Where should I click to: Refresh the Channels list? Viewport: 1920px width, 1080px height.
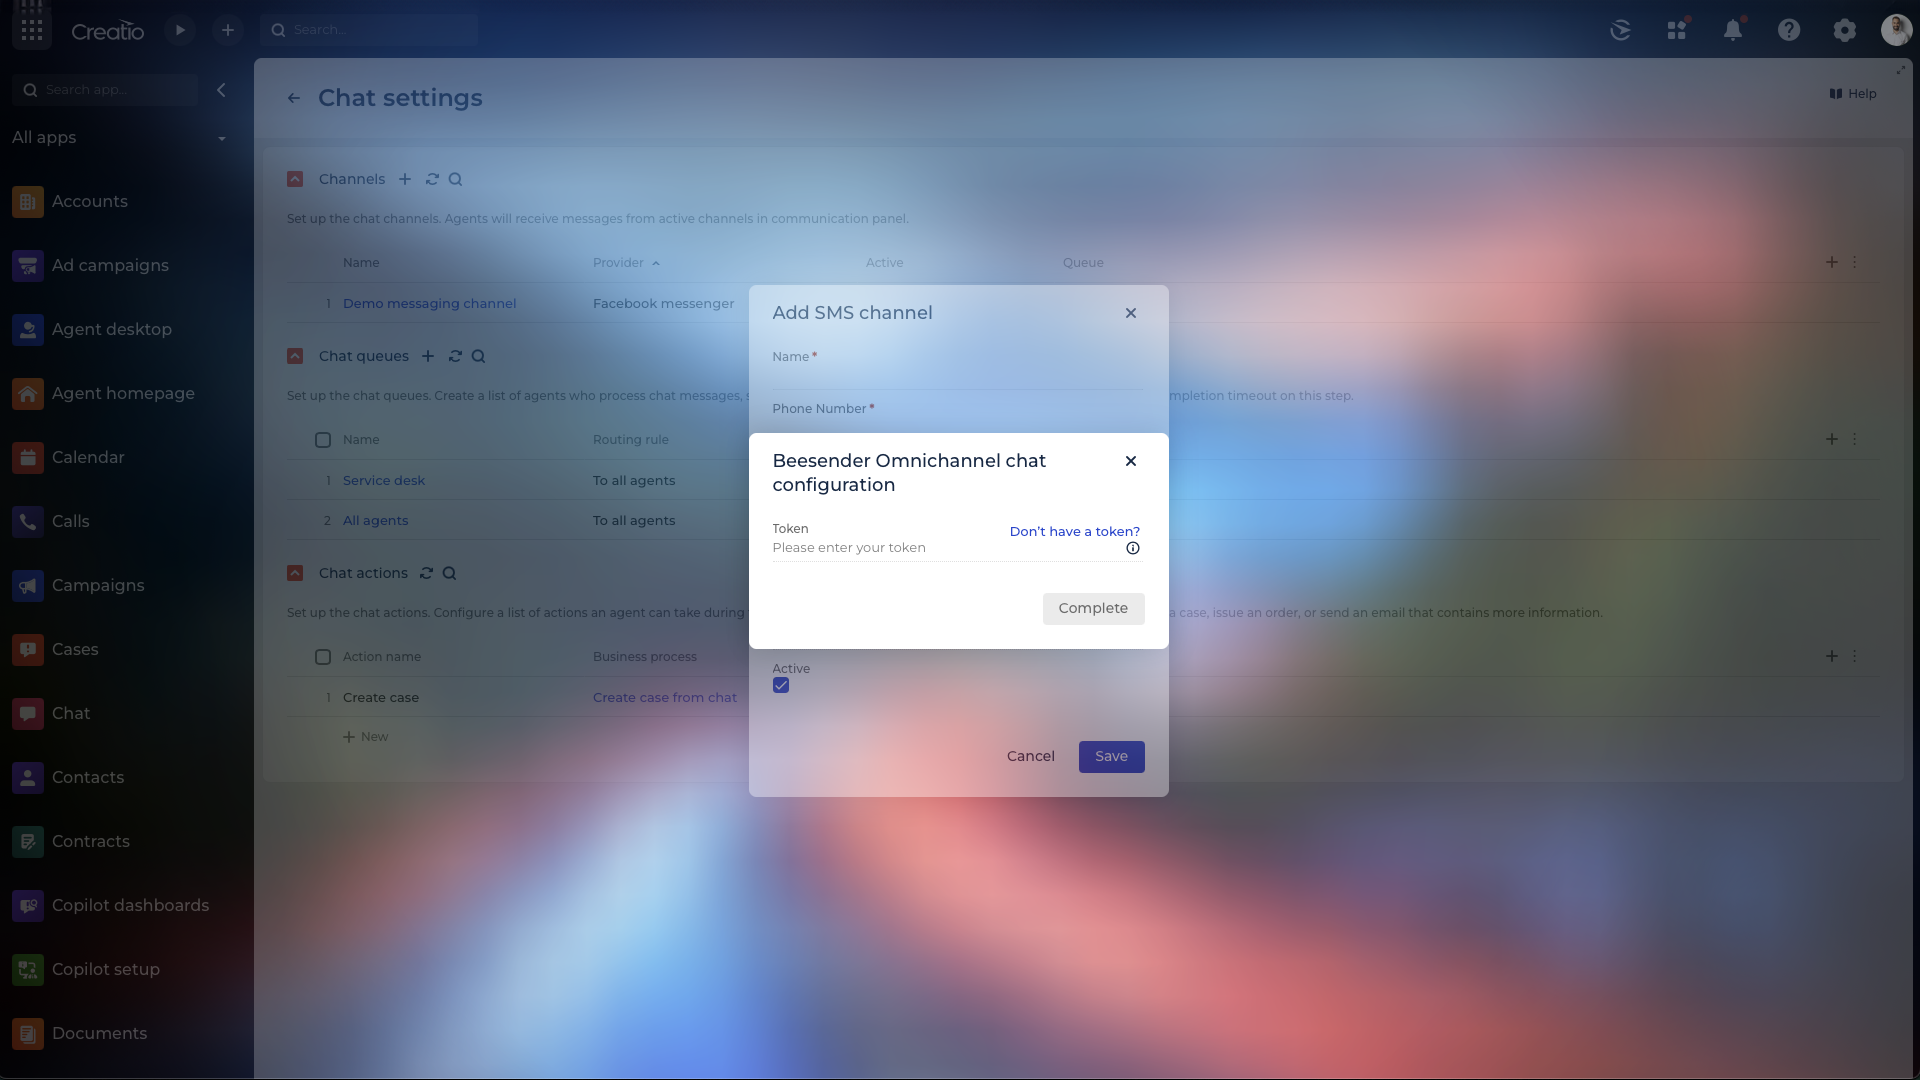pyautogui.click(x=432, y=179)
